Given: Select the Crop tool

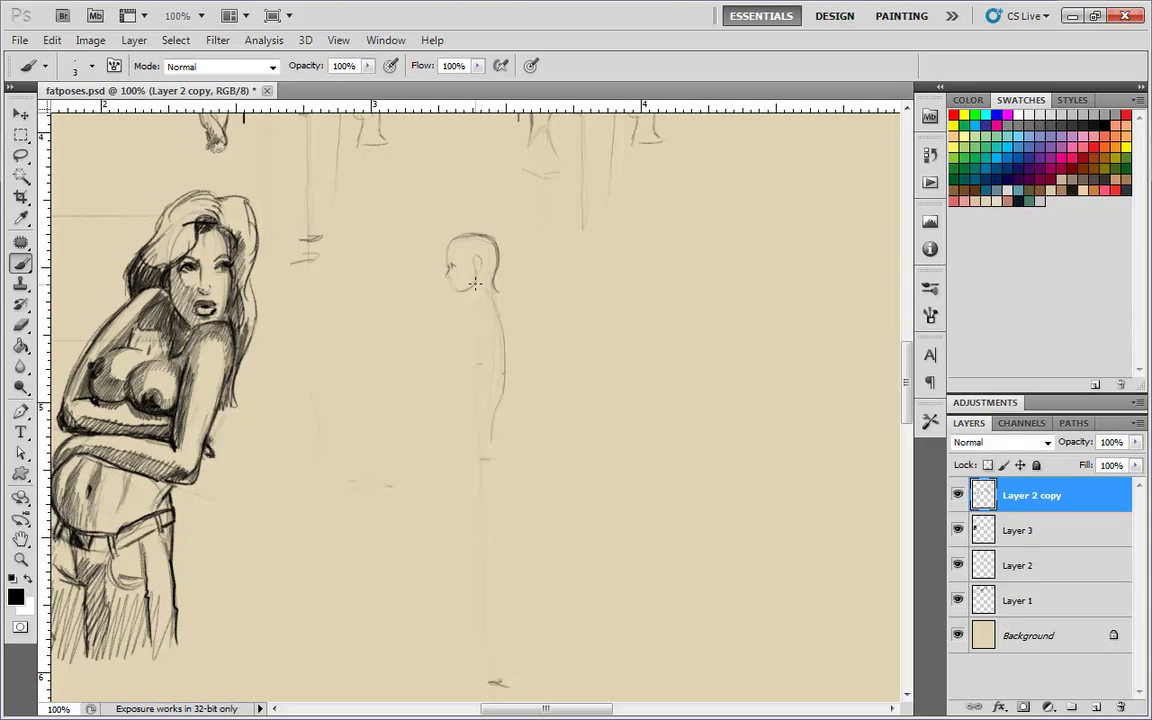Looking at the screenshot, I should (21, 197).
